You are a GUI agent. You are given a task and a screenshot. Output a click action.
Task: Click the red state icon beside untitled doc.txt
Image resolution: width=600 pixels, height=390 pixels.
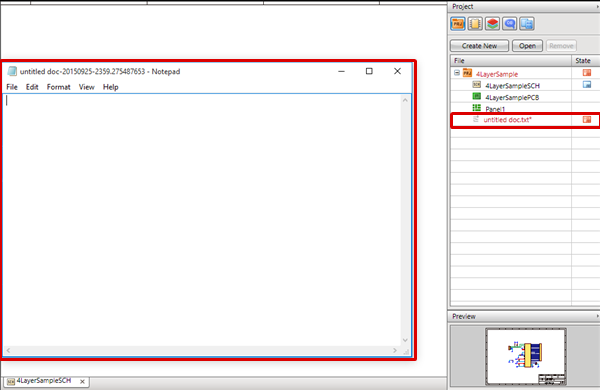587,119
